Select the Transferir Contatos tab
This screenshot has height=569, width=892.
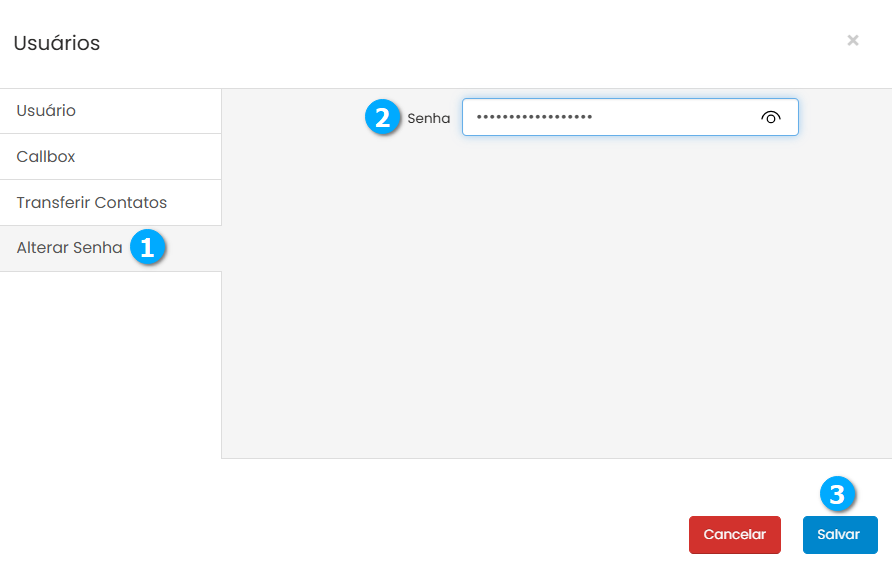coord(92,203)
